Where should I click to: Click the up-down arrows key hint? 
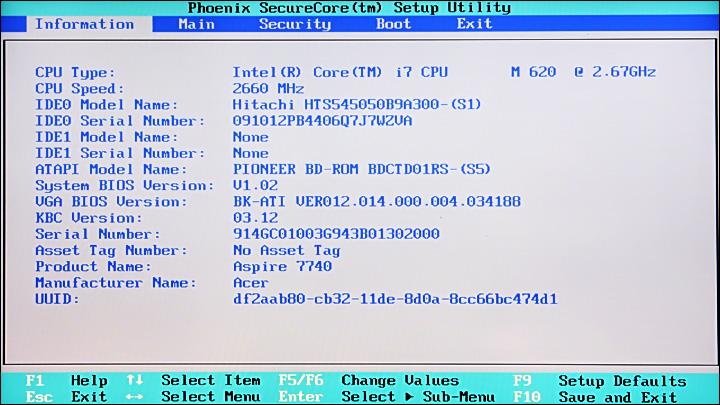(135, 380)
